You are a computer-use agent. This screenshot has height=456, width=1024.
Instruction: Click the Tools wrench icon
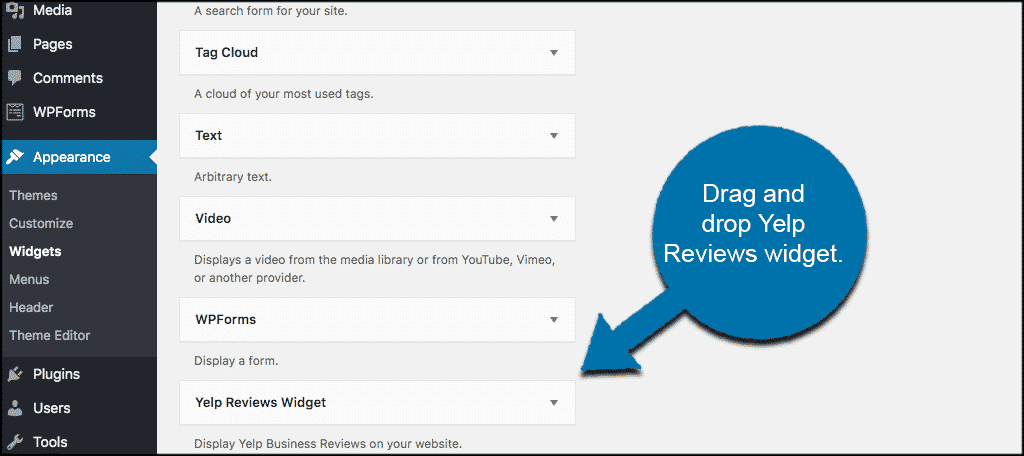[x=14, y=442]
